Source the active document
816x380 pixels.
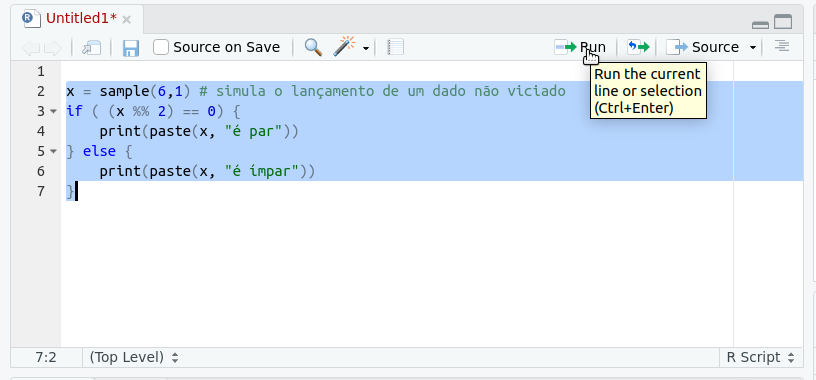(703, 47)
